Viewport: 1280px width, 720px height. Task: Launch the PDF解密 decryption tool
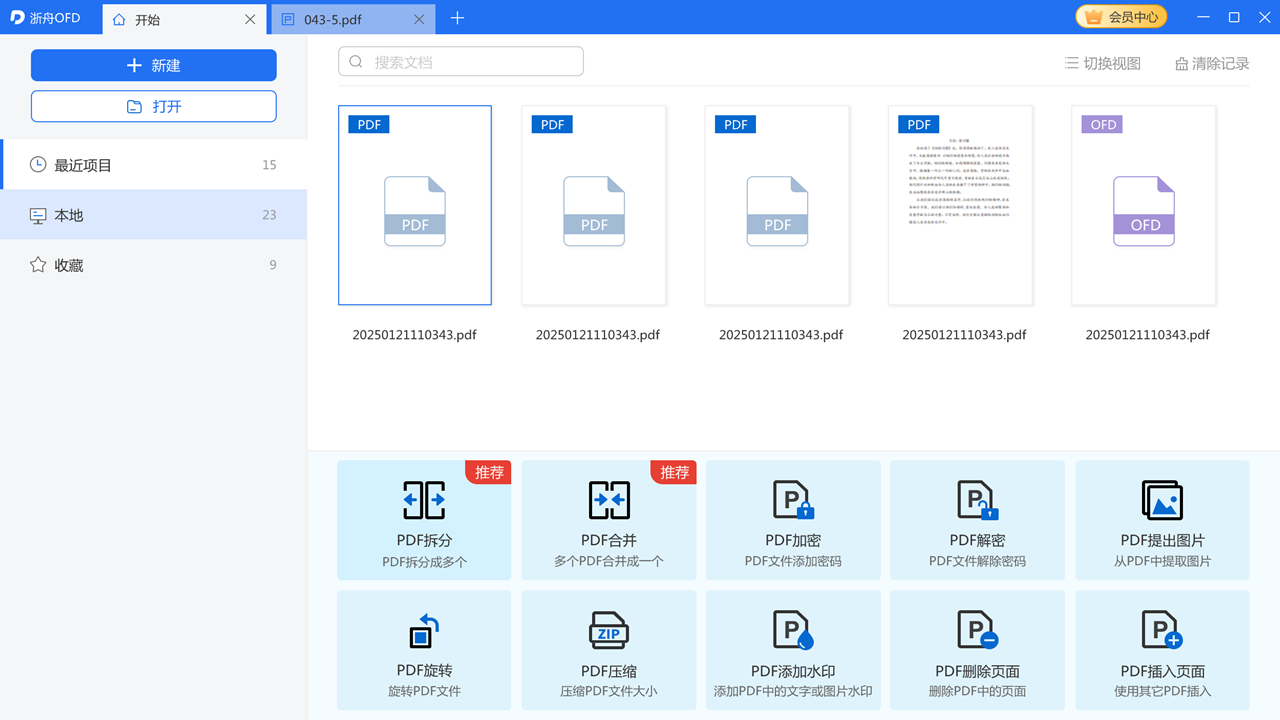click(x=977, y=520)
